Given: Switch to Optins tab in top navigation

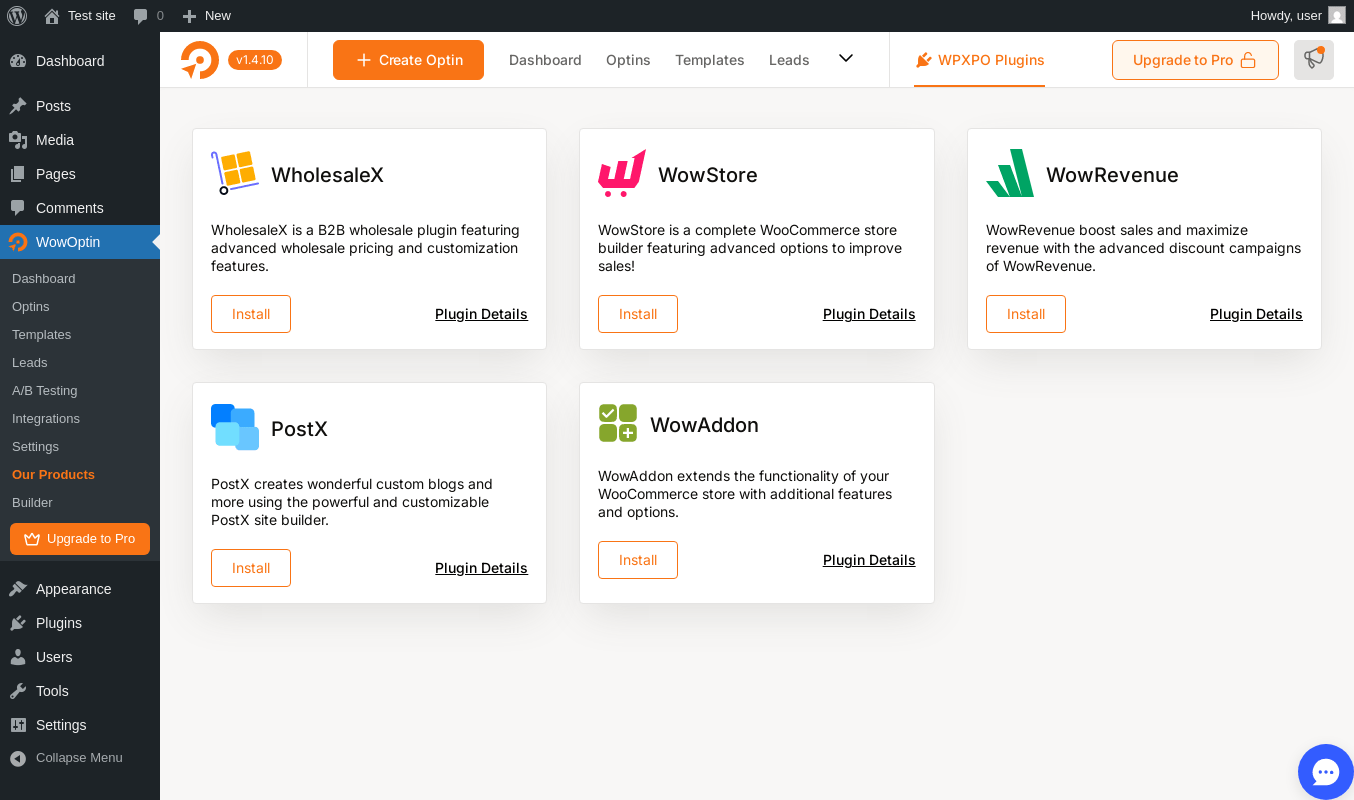Looking at the screenshot, I should [x=628, y=60].
